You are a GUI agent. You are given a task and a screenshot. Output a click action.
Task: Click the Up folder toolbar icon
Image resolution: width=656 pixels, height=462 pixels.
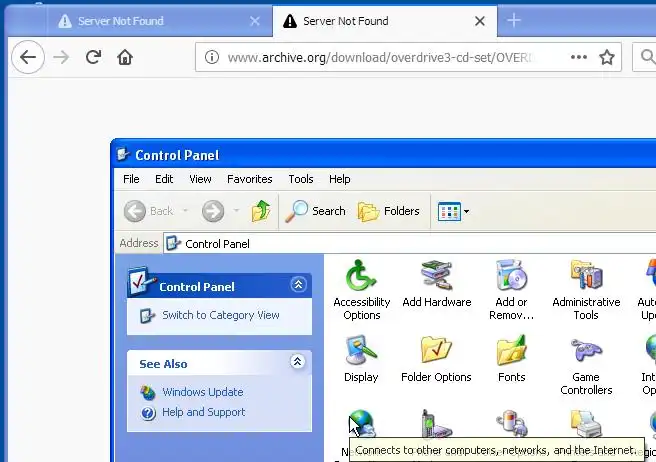(261, 211)
